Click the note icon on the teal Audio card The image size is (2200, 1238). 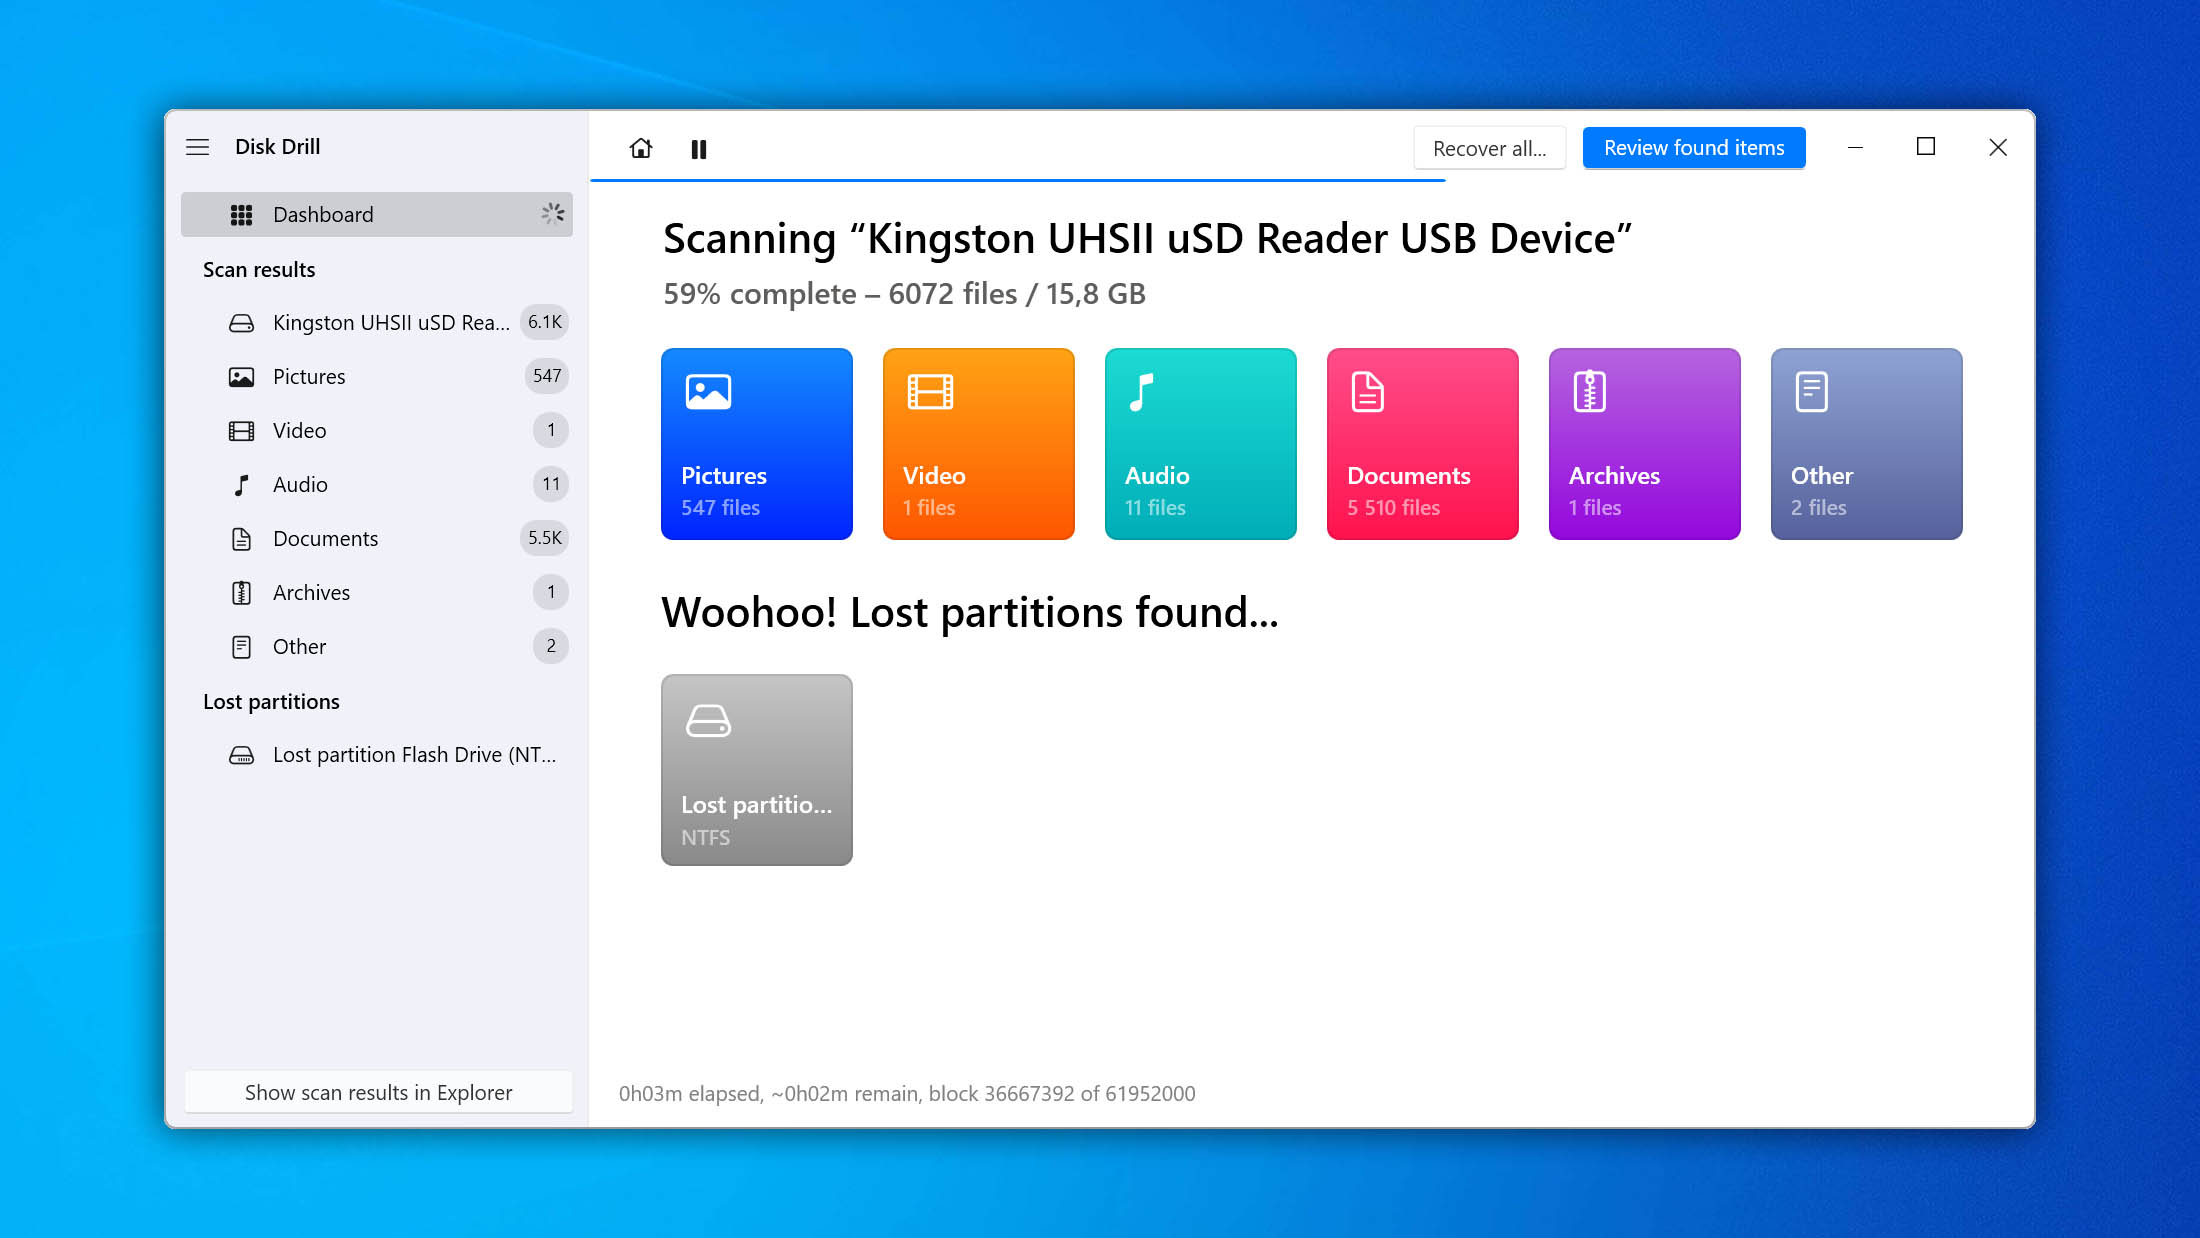(x=1141, y=392)
